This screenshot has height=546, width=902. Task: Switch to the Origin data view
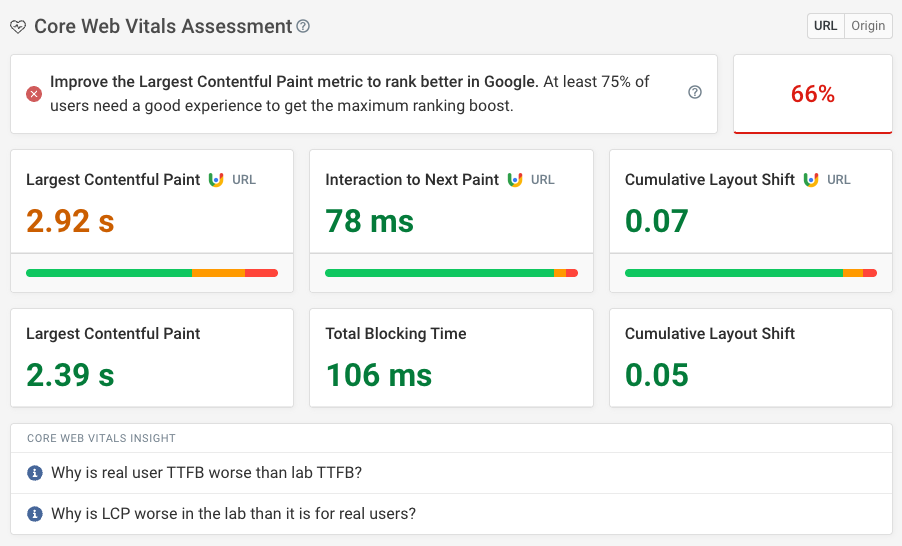(868, 26)
